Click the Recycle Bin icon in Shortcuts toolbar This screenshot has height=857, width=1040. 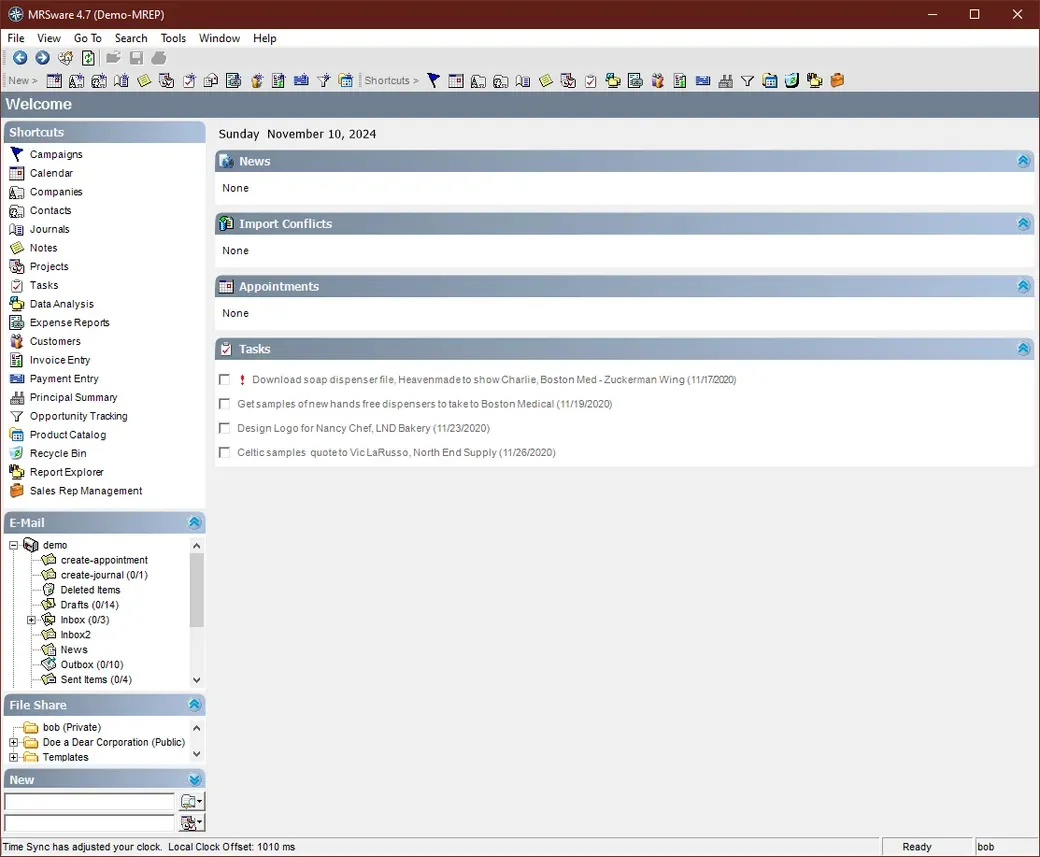[792, 81]
